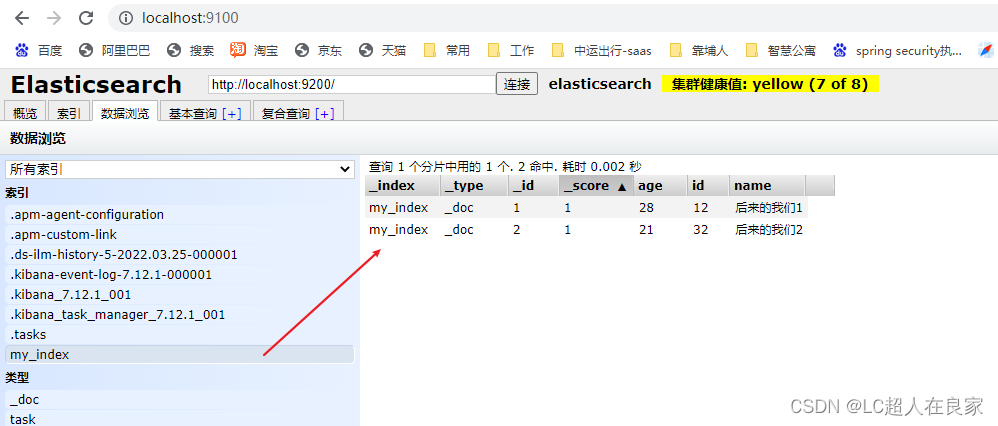The image size is (998, 426).
Task: Click the 连接 connect button
Action: click(517, 84)
